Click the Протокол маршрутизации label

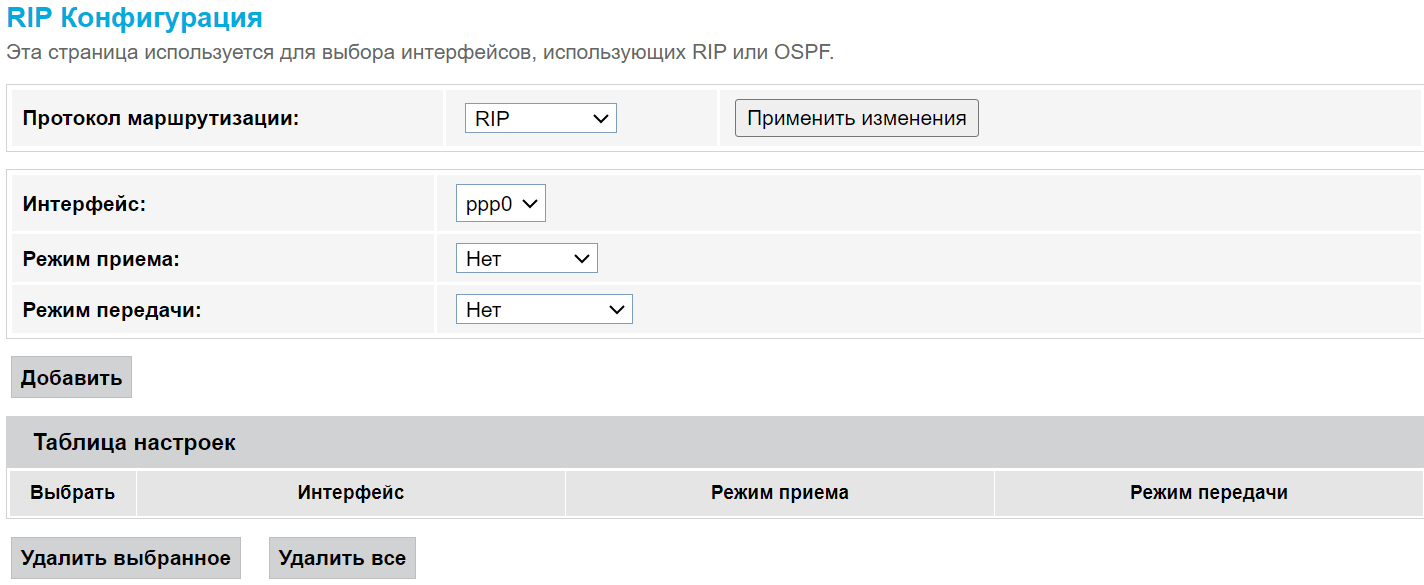click(x=161, y=119)
